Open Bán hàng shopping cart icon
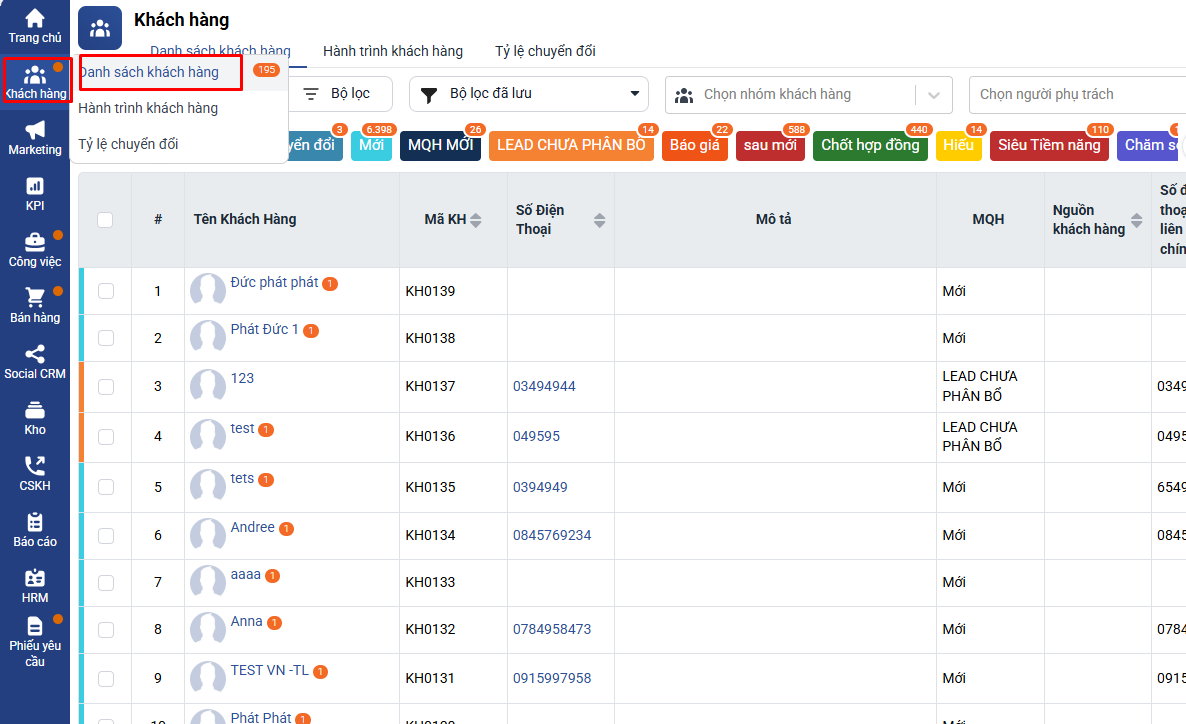The image size is (1186, 724). click(35, 298)
